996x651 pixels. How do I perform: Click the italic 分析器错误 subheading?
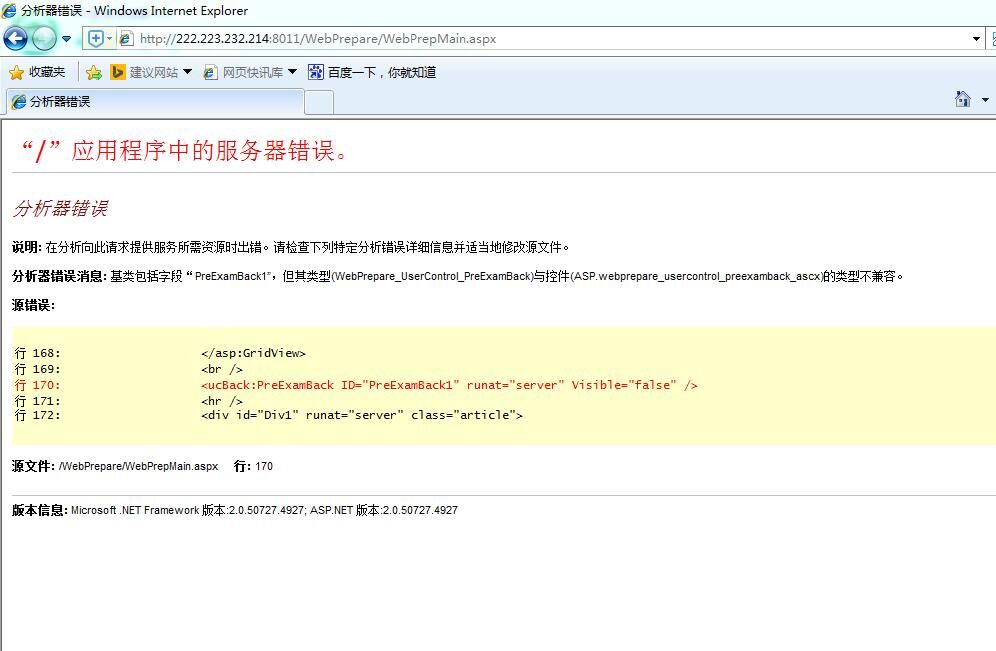[x=60, y=208]
